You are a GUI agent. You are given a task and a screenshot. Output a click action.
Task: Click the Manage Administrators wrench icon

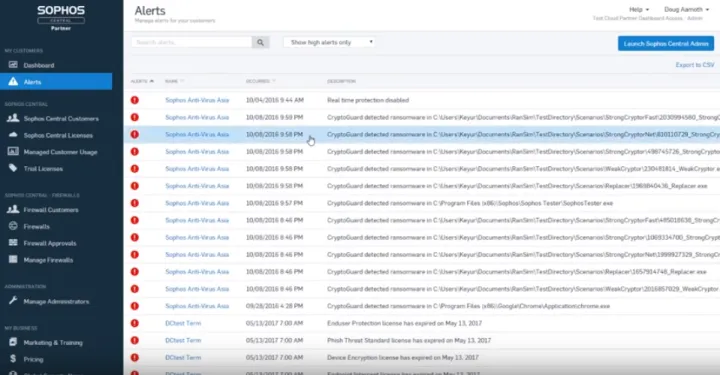(13, 301)
